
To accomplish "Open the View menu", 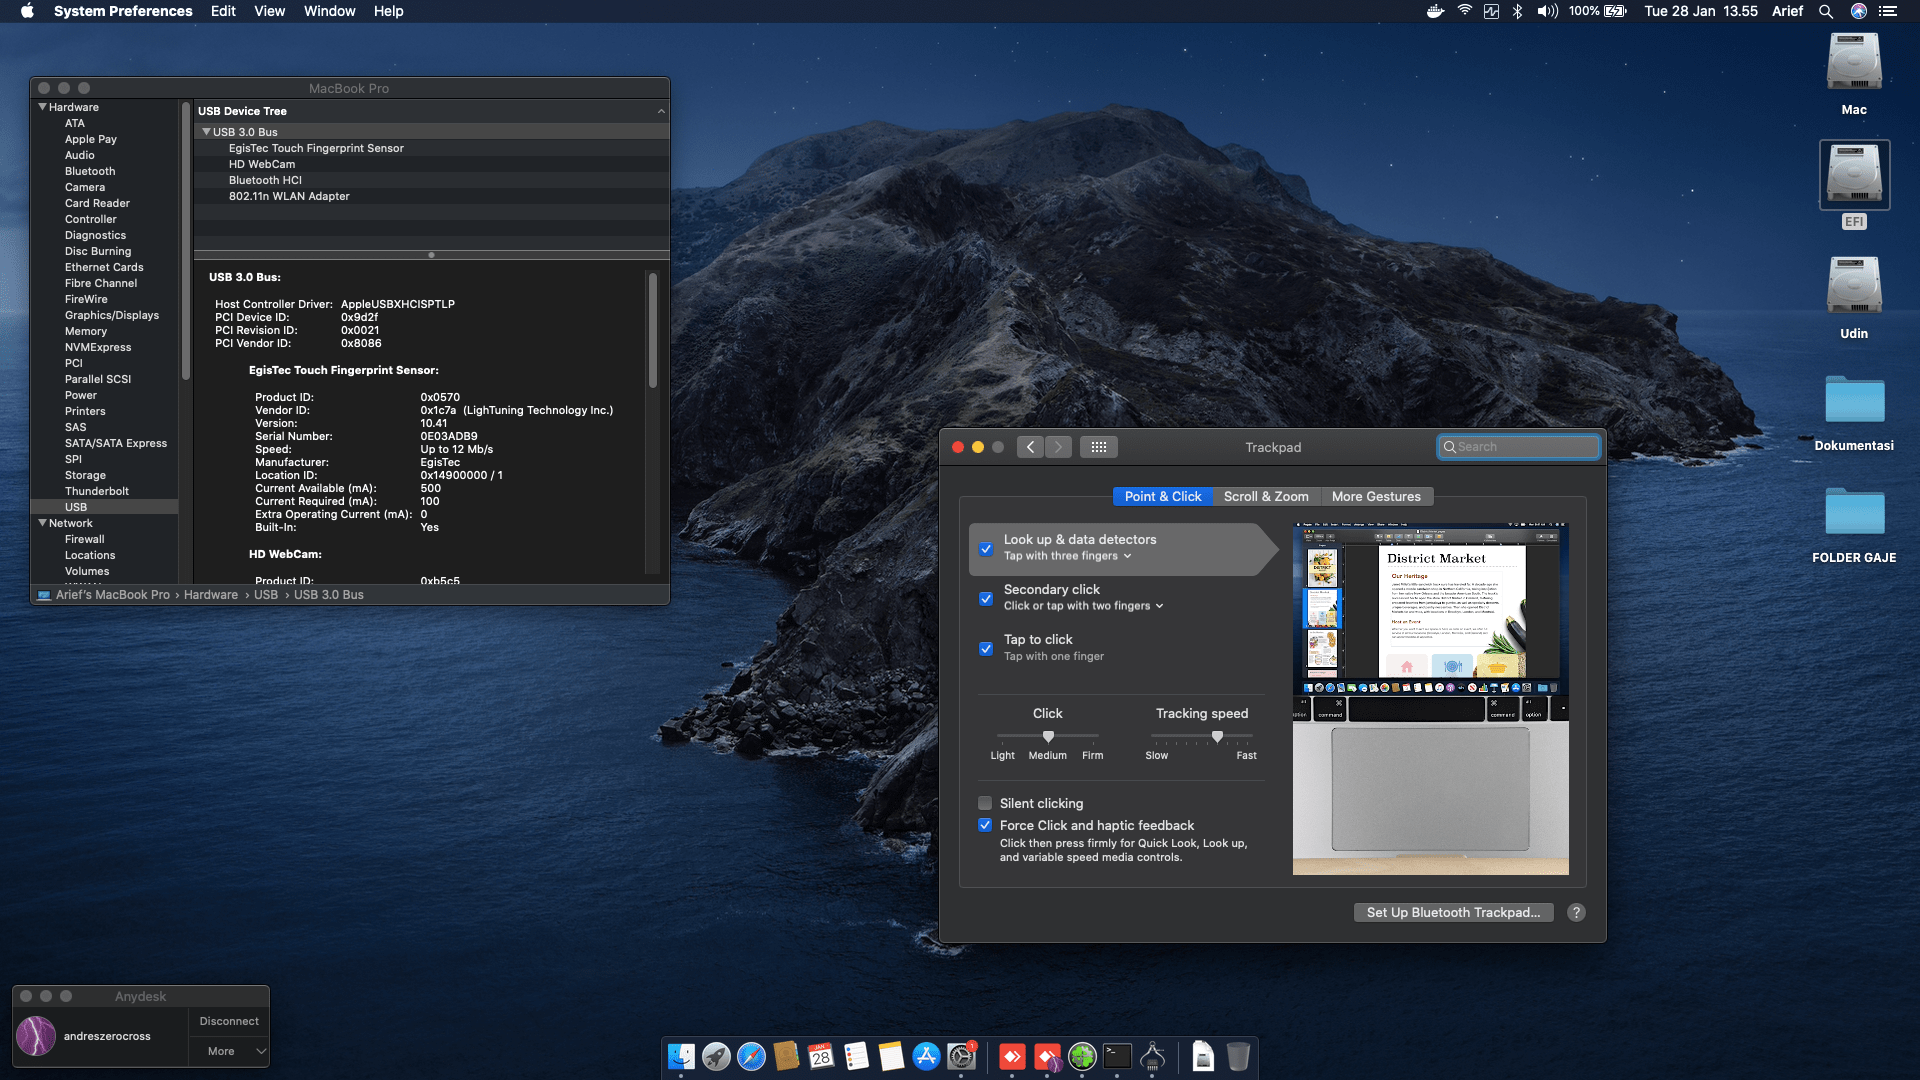I will 269,11.
